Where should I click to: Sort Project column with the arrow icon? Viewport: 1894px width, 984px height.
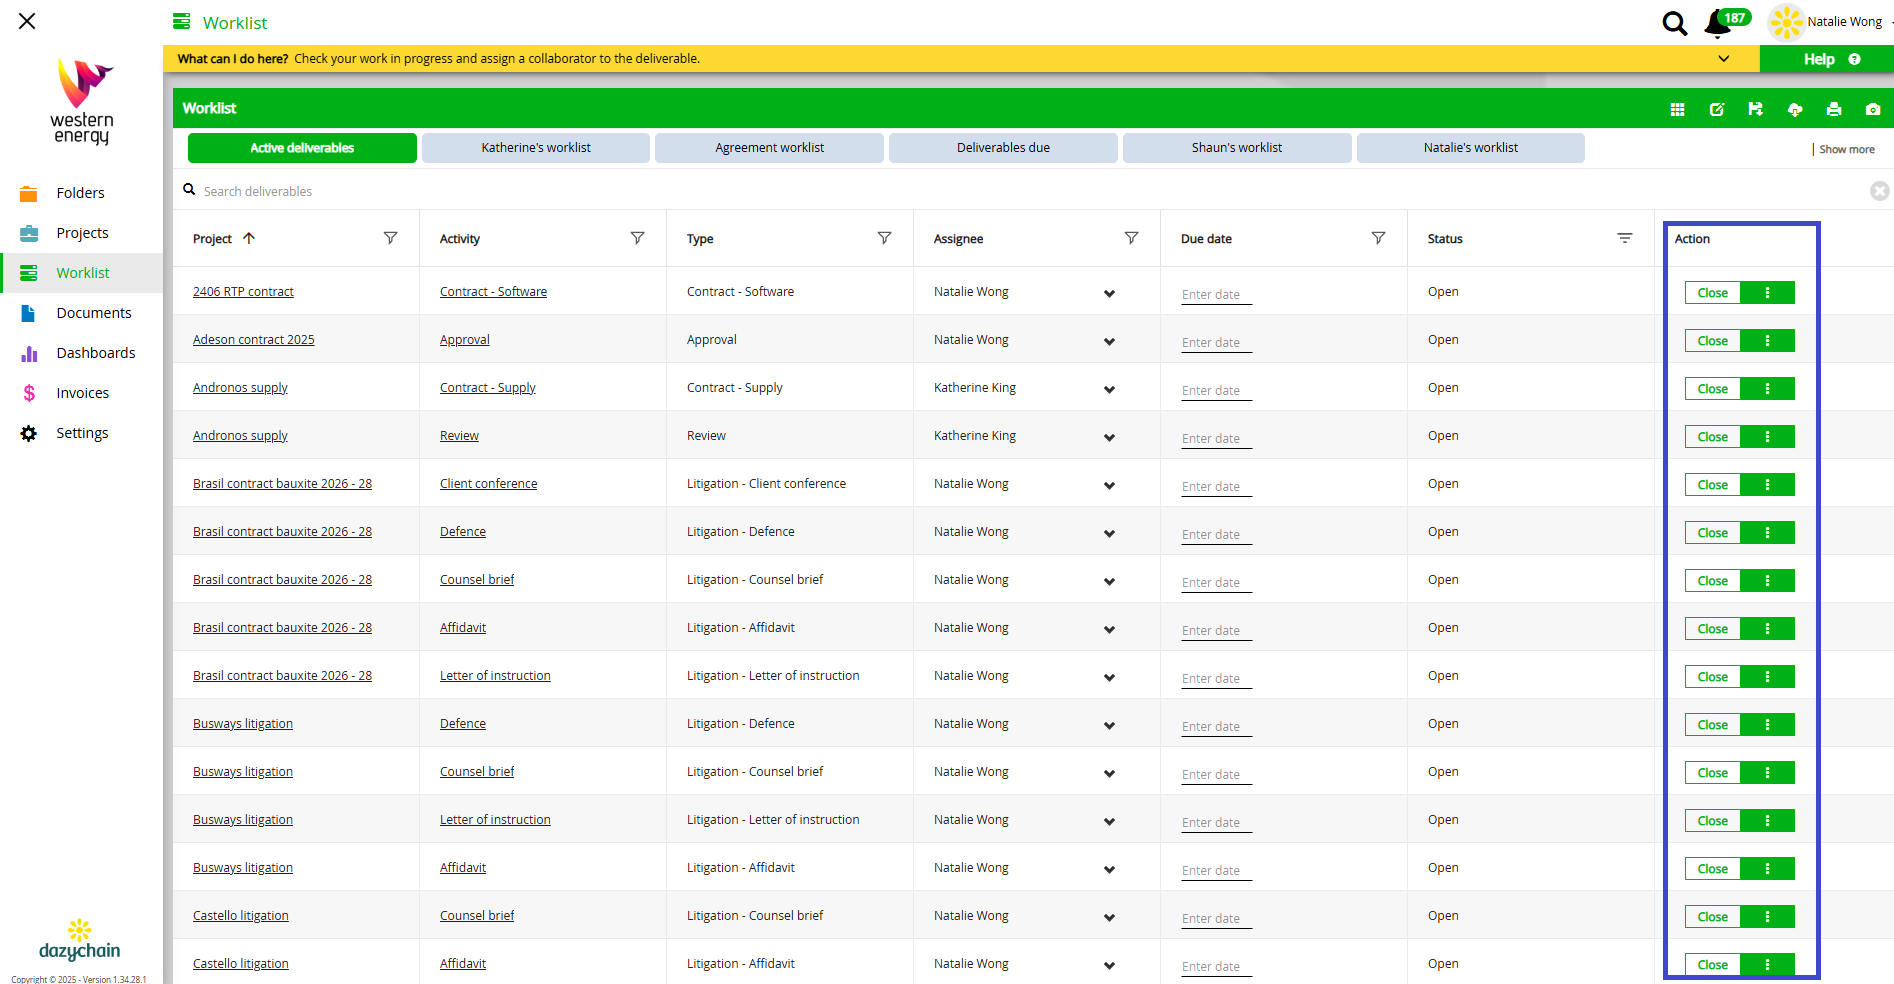249,238
